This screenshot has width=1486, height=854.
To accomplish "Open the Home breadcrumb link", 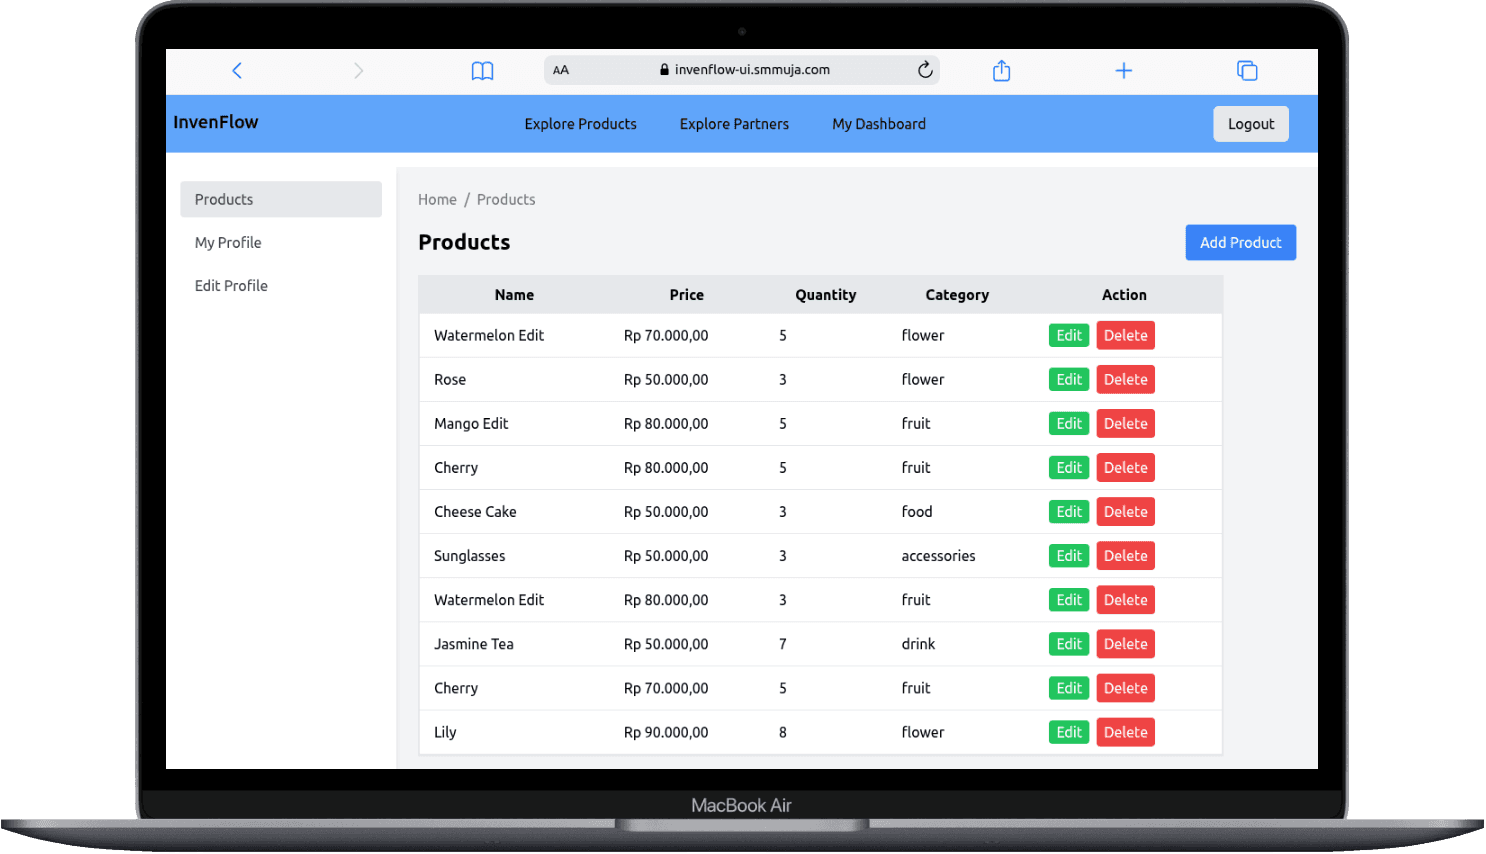I will [x=437, y=199].
